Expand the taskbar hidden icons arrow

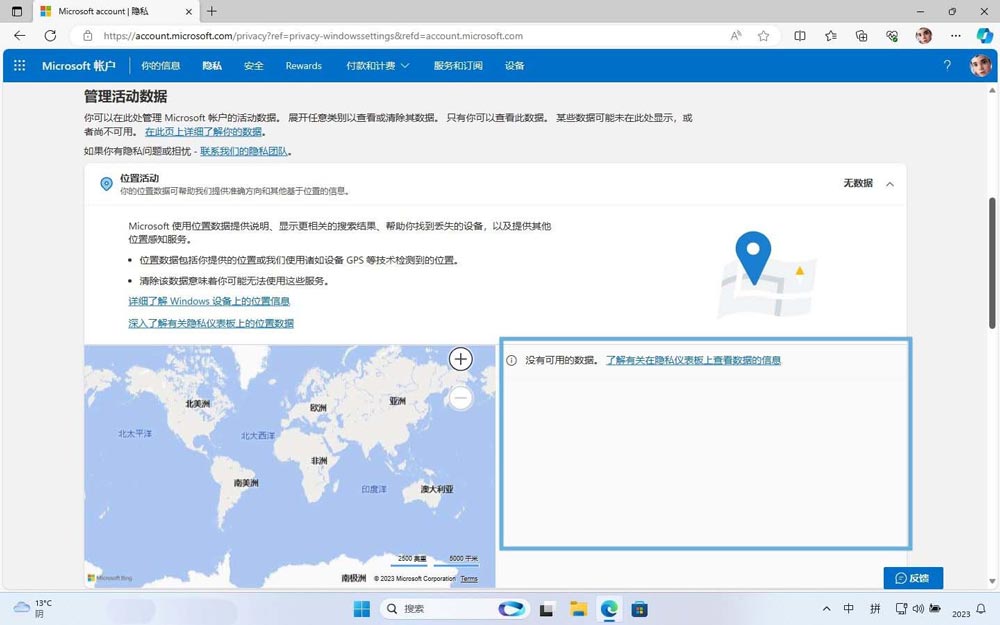[x=826, y=608]
